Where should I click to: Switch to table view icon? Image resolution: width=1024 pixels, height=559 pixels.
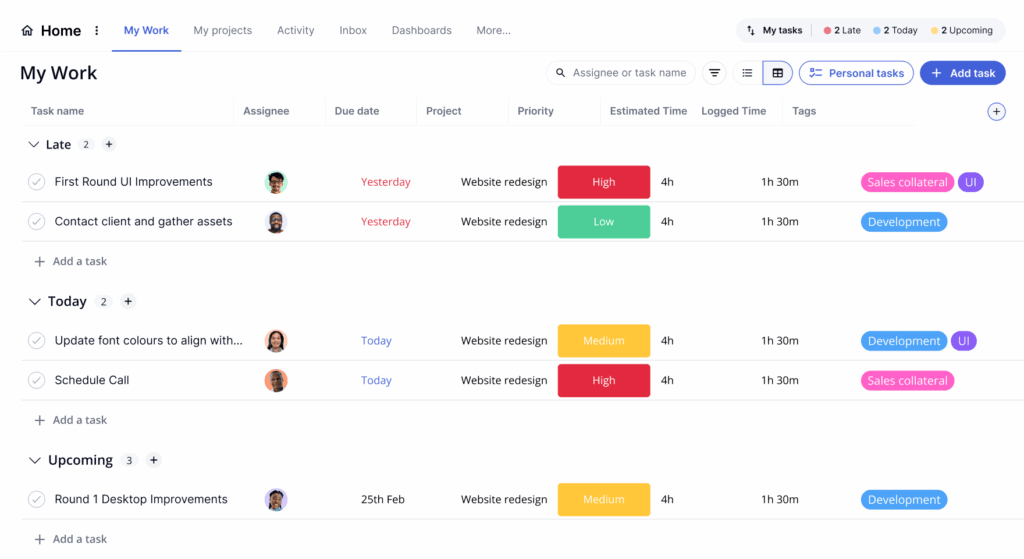777,73
